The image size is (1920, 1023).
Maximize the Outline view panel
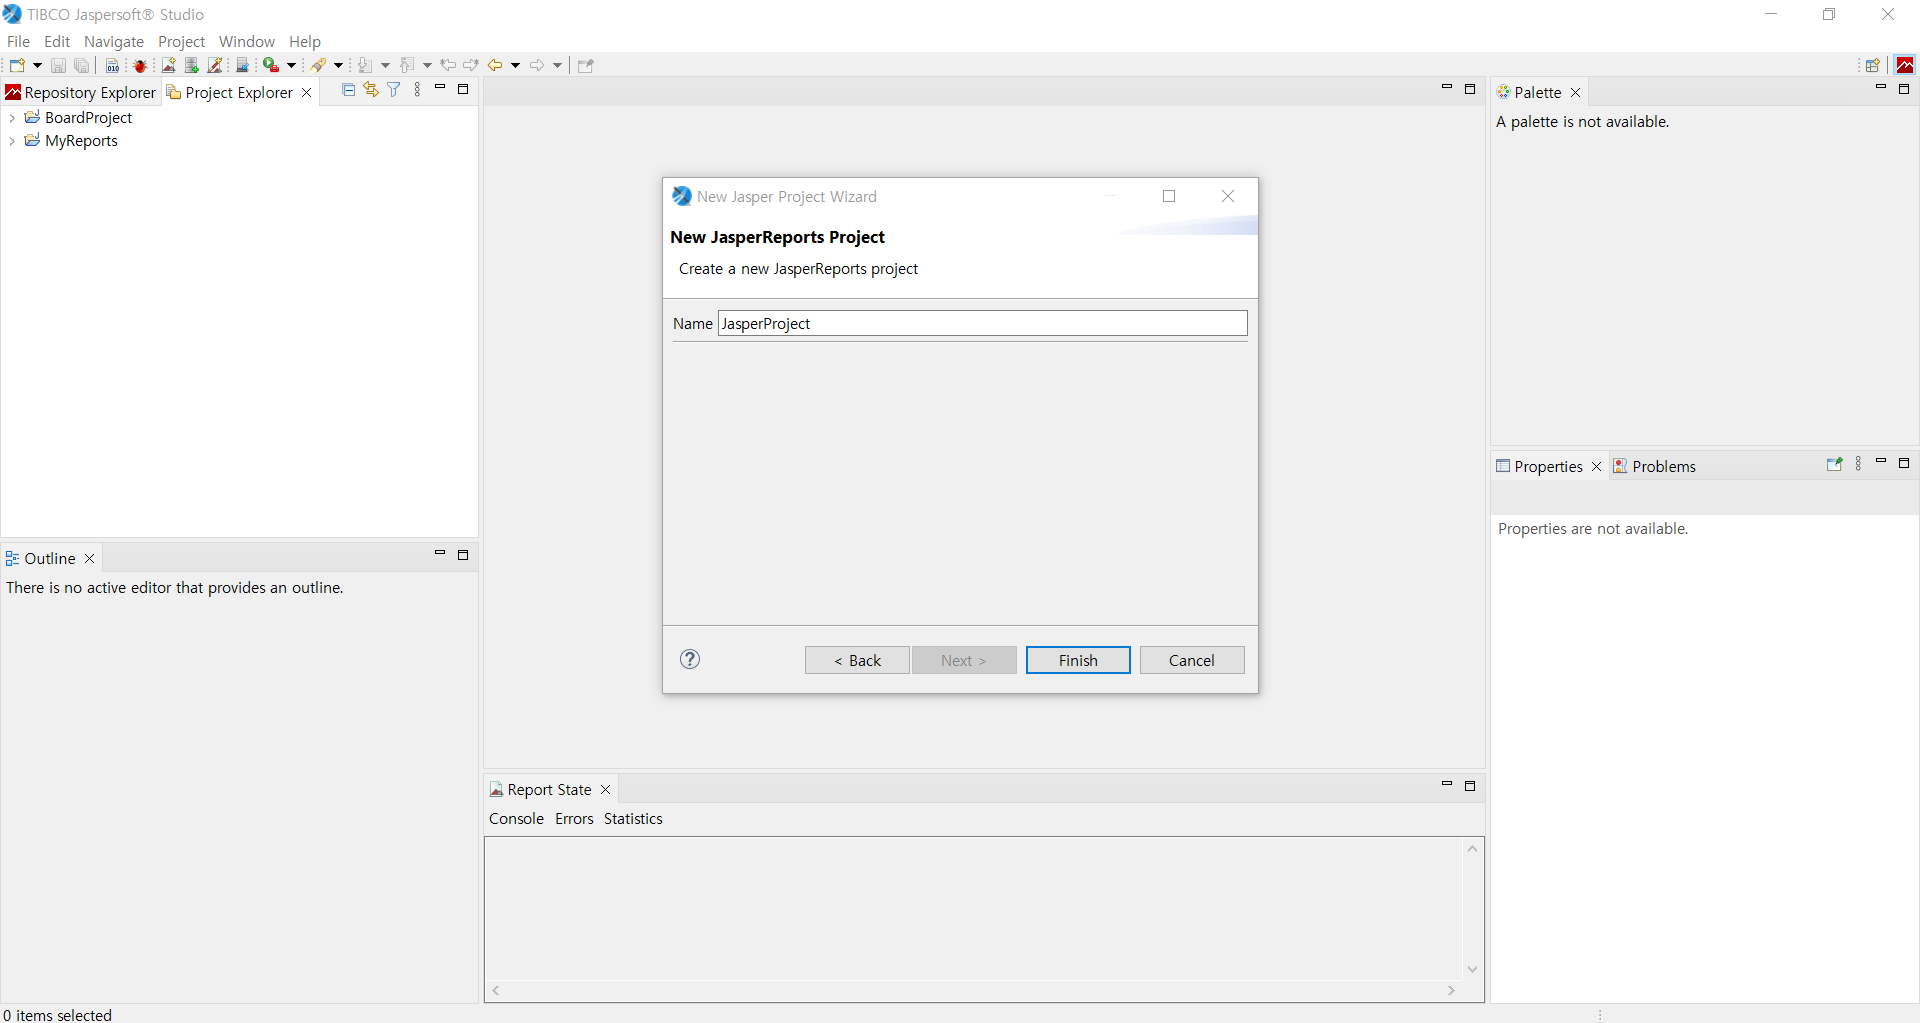coord(463,555)
